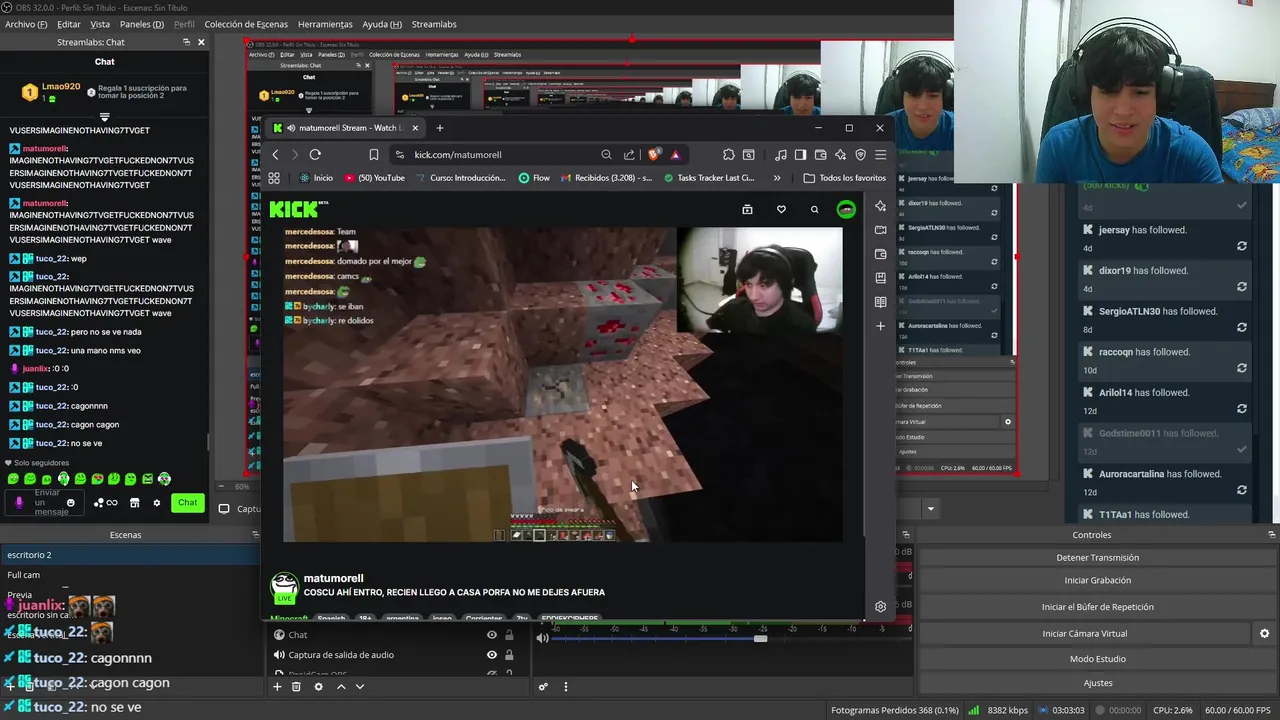Image resolution: width=1280 pixels, height=720 pixels.
Task: Move selected source down
Action: point(360,687)
